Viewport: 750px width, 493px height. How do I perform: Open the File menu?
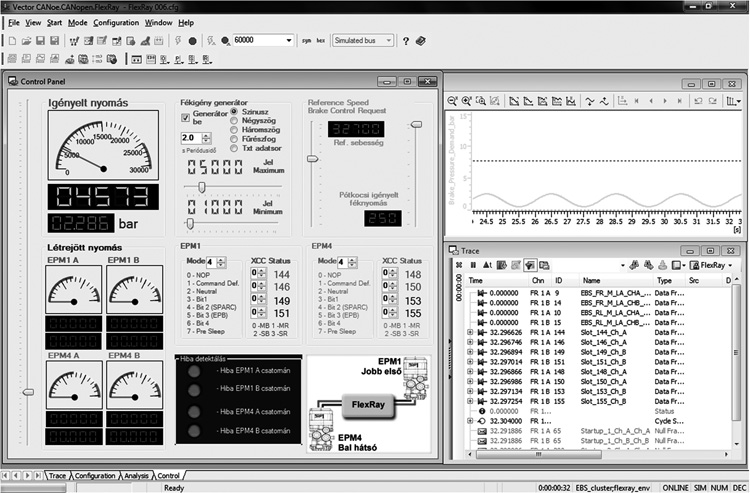[14, 22]
